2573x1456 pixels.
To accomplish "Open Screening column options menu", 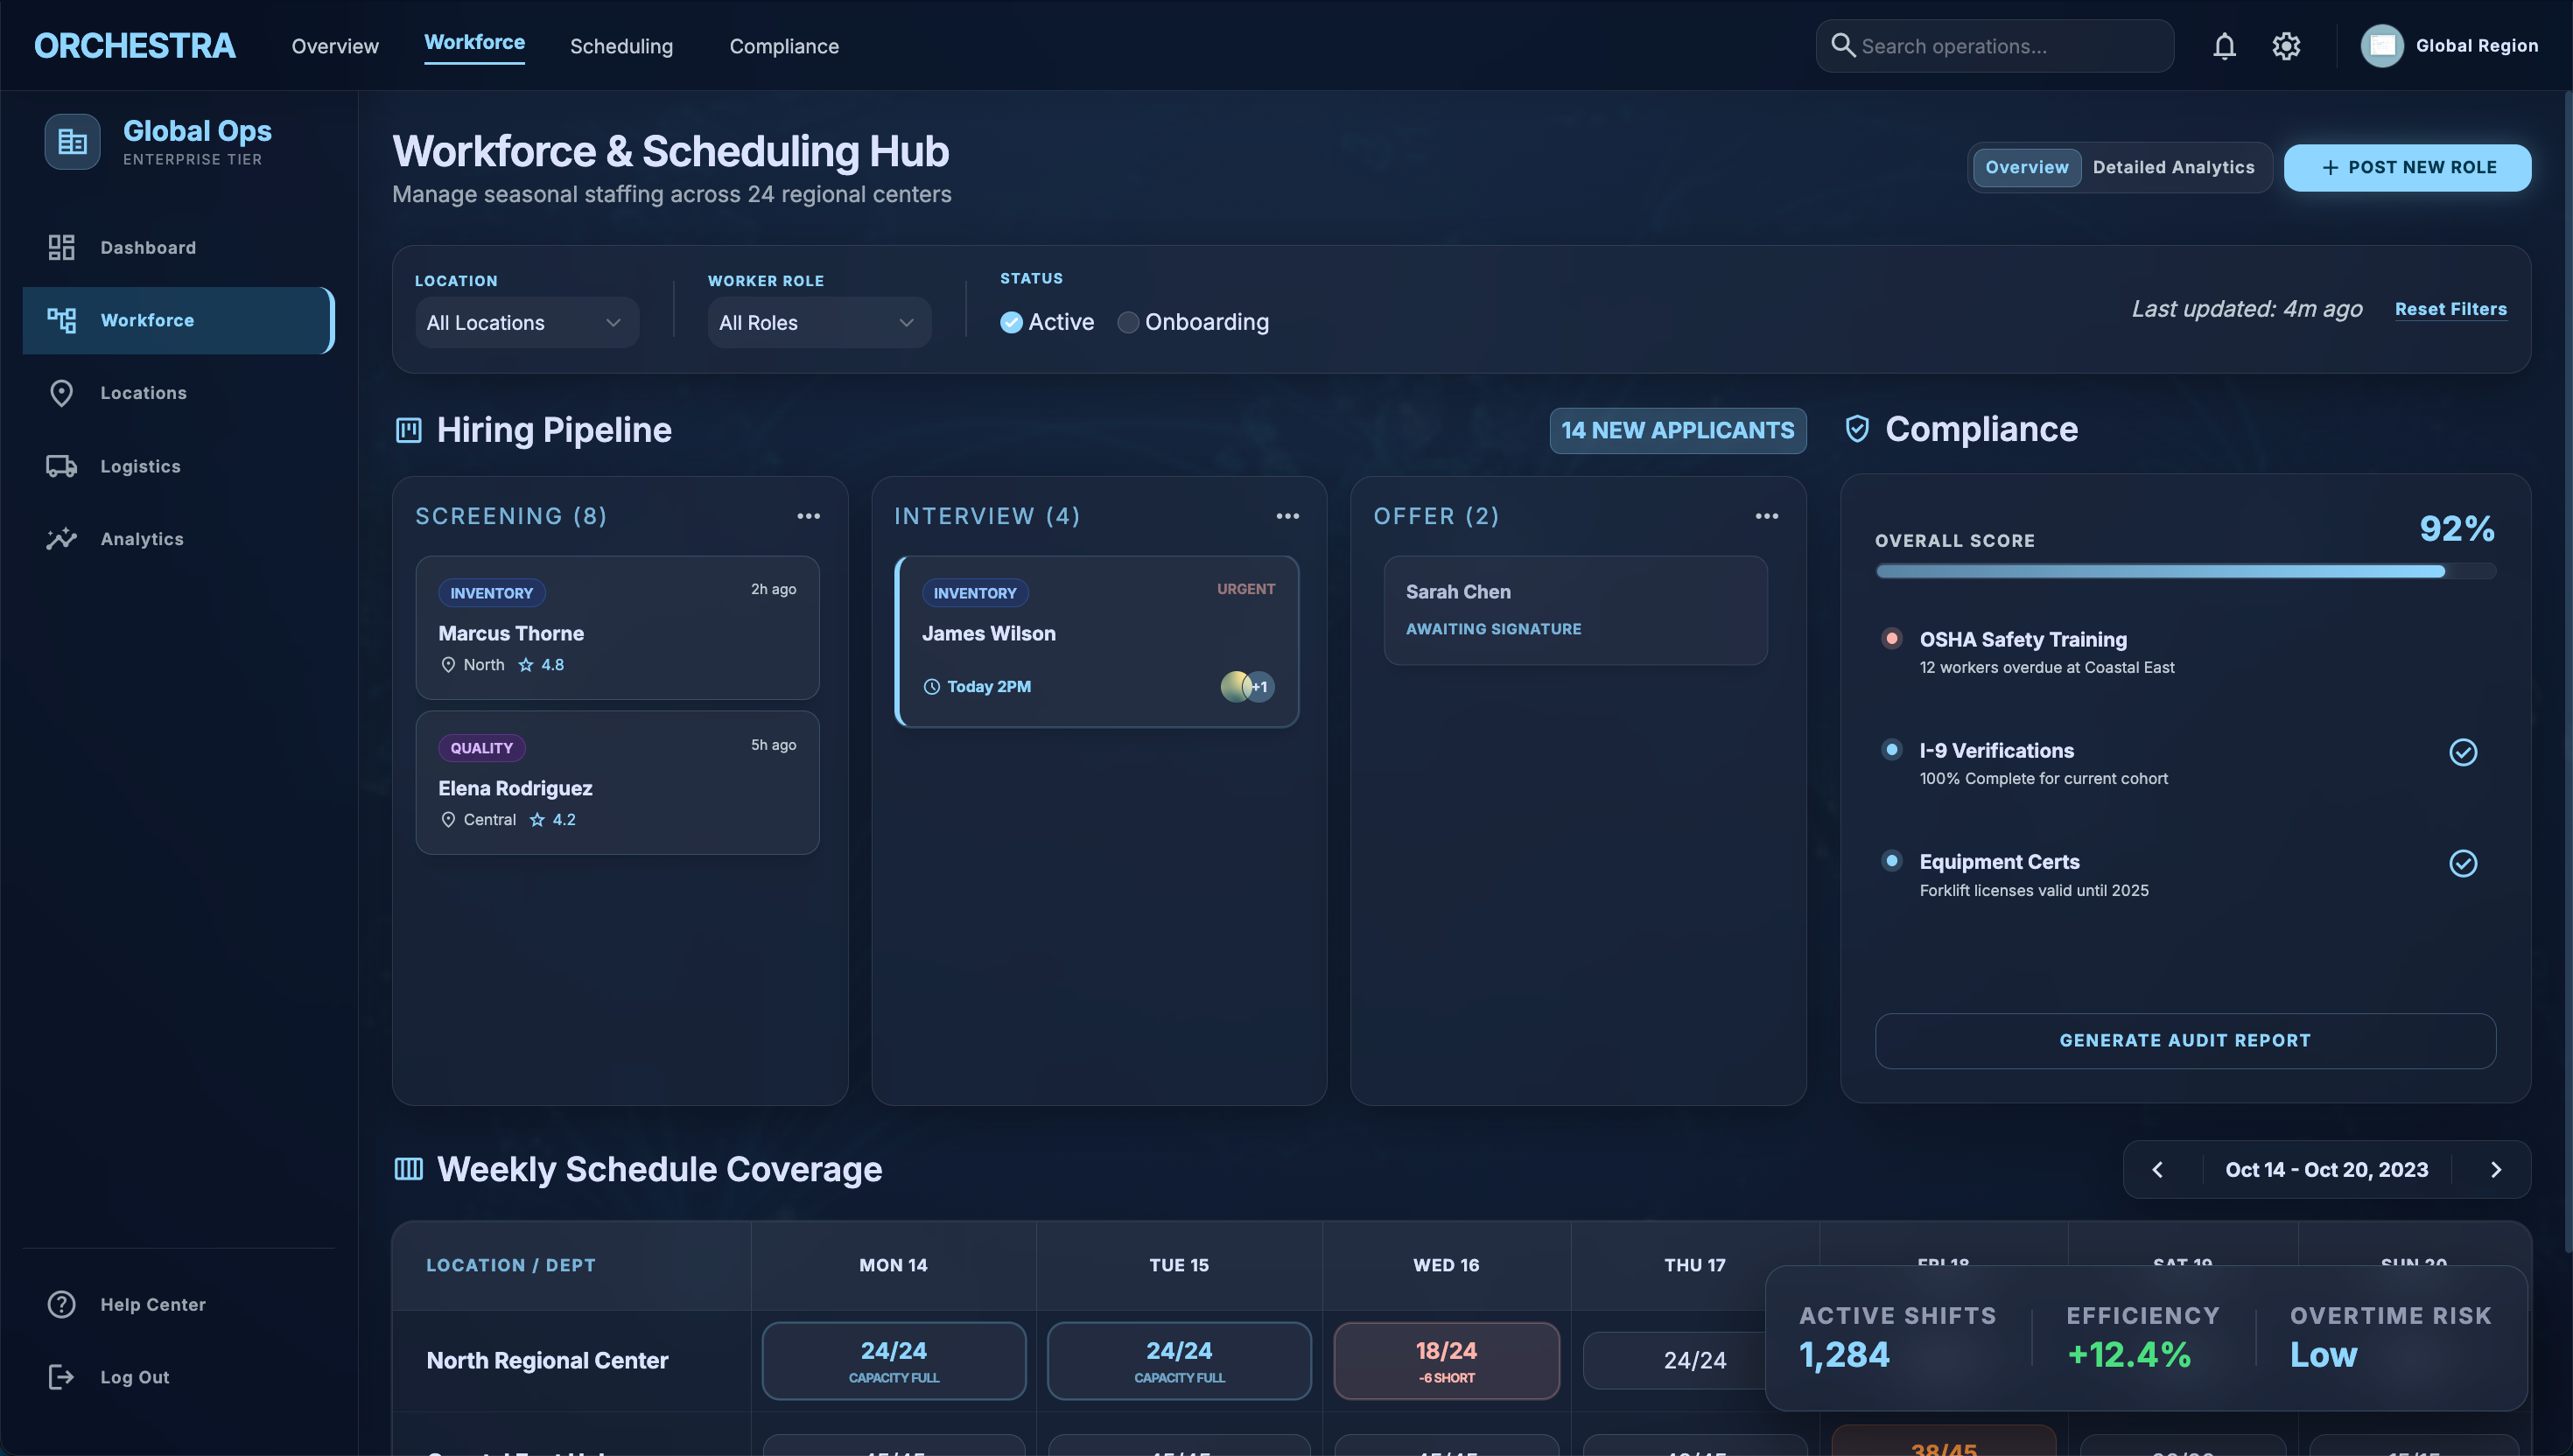I will tap(808, 516).
